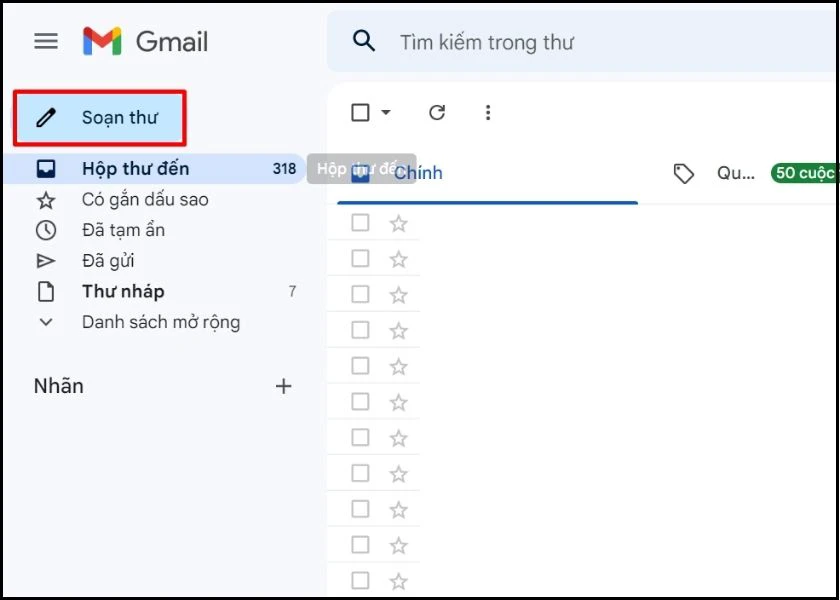This screenshot has width=840, height=600.
Task: Tick the checkbox of the second email row
Action: click(x=360, y=259)
